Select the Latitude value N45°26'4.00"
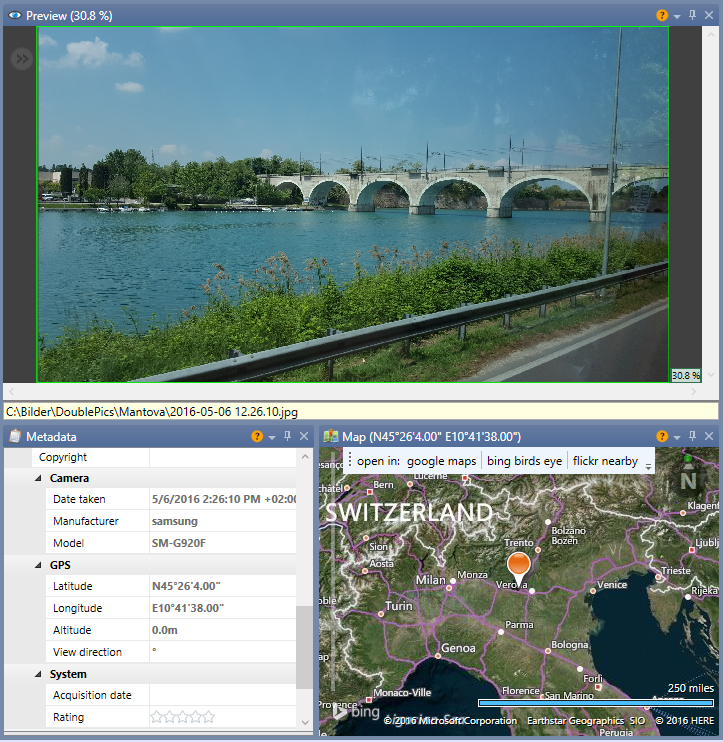Image resolution: width=723 pixels, height=742 pixels. click(223, 586)
